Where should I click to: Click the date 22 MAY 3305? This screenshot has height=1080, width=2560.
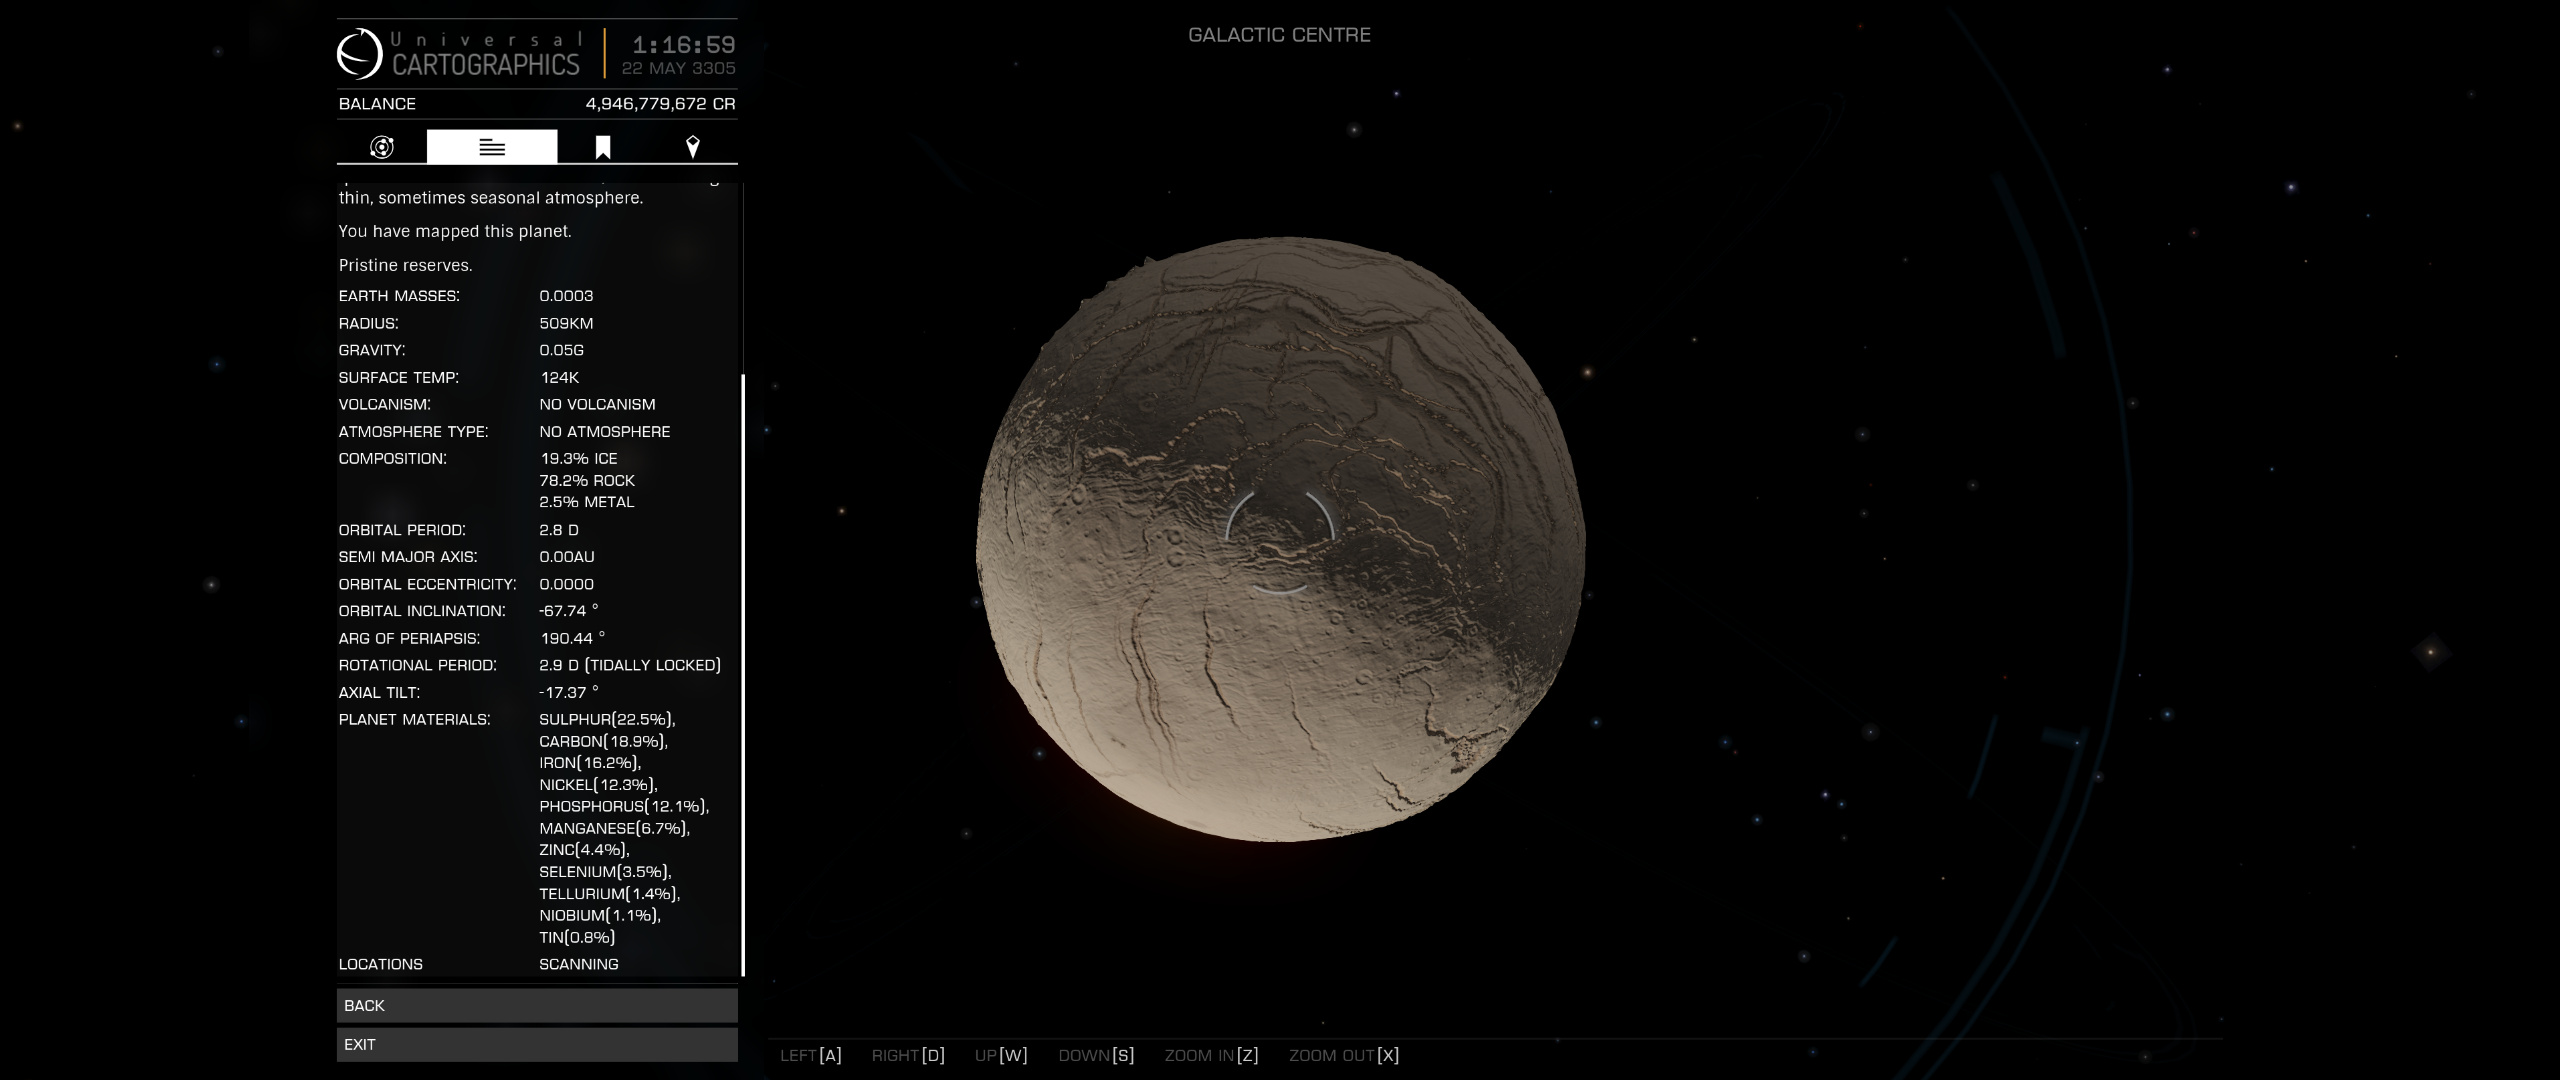tap(678, 68)
